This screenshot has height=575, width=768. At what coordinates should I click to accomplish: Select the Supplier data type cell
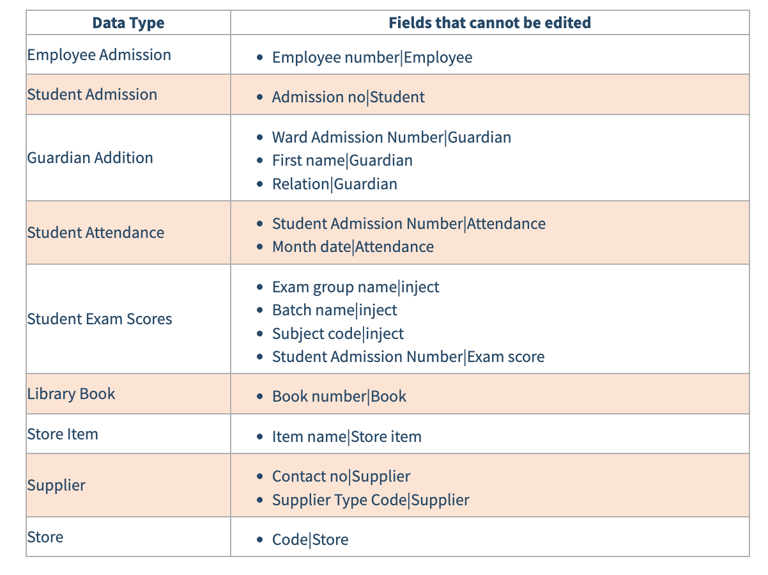point(56,485)
